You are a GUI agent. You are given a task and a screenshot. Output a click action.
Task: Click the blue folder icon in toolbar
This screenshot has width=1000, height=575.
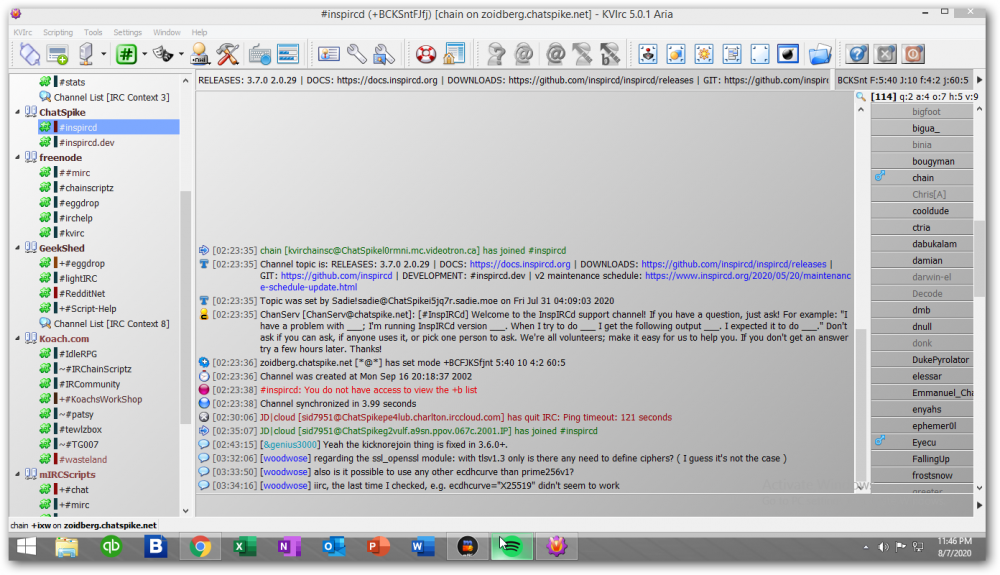point(819,54)
